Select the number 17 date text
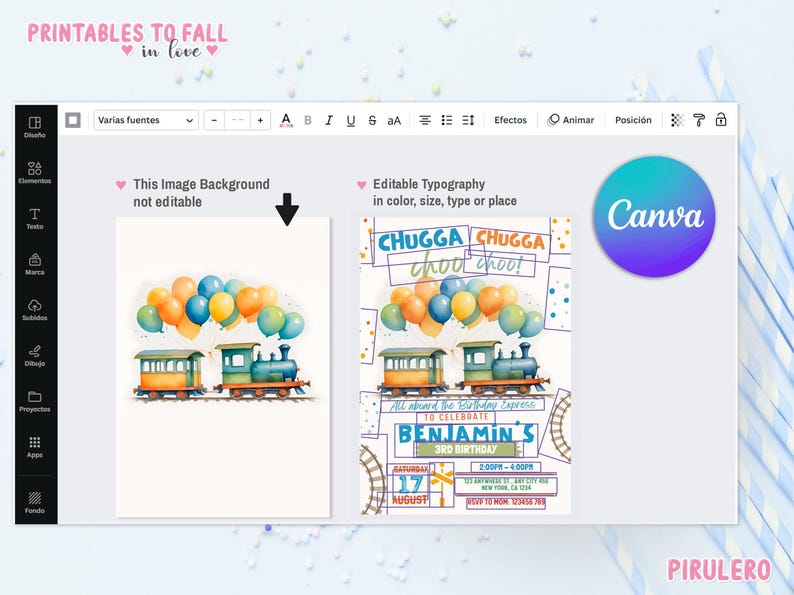This screenshot has height=595, width=794. tap(410, 485)
